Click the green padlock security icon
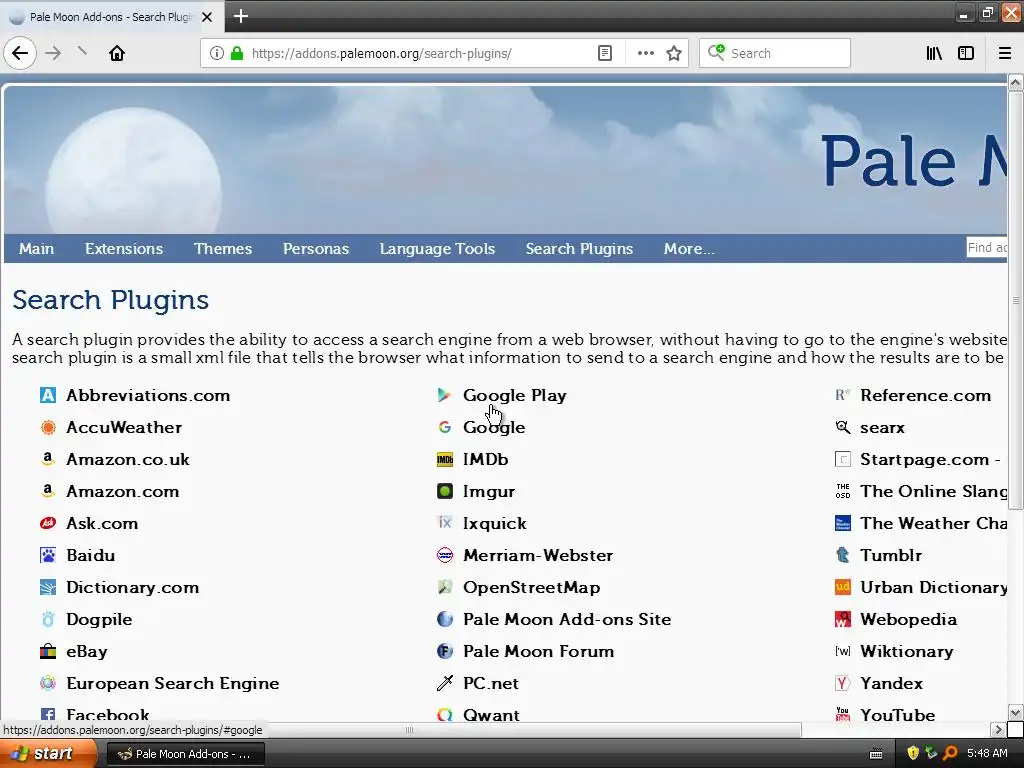The width and height of the screenshot is (1024, 768). pyautogui.click(x=237, y=53)
